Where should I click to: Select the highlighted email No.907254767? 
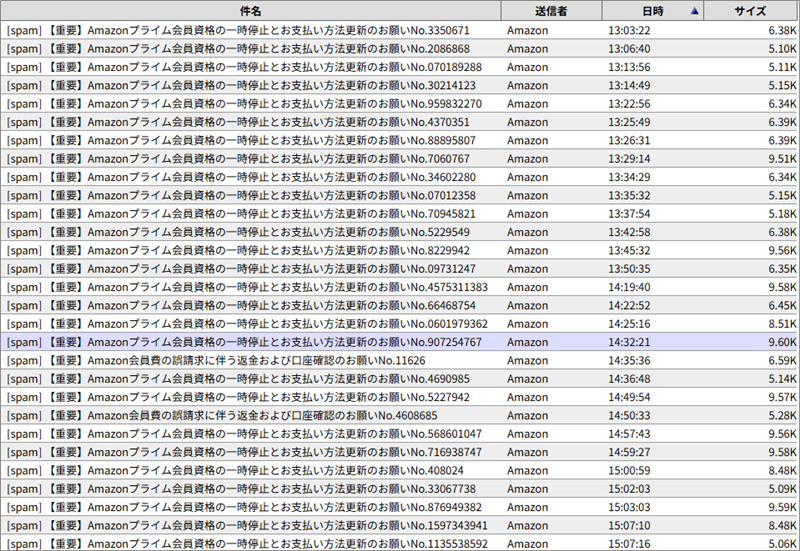(250, 342)
